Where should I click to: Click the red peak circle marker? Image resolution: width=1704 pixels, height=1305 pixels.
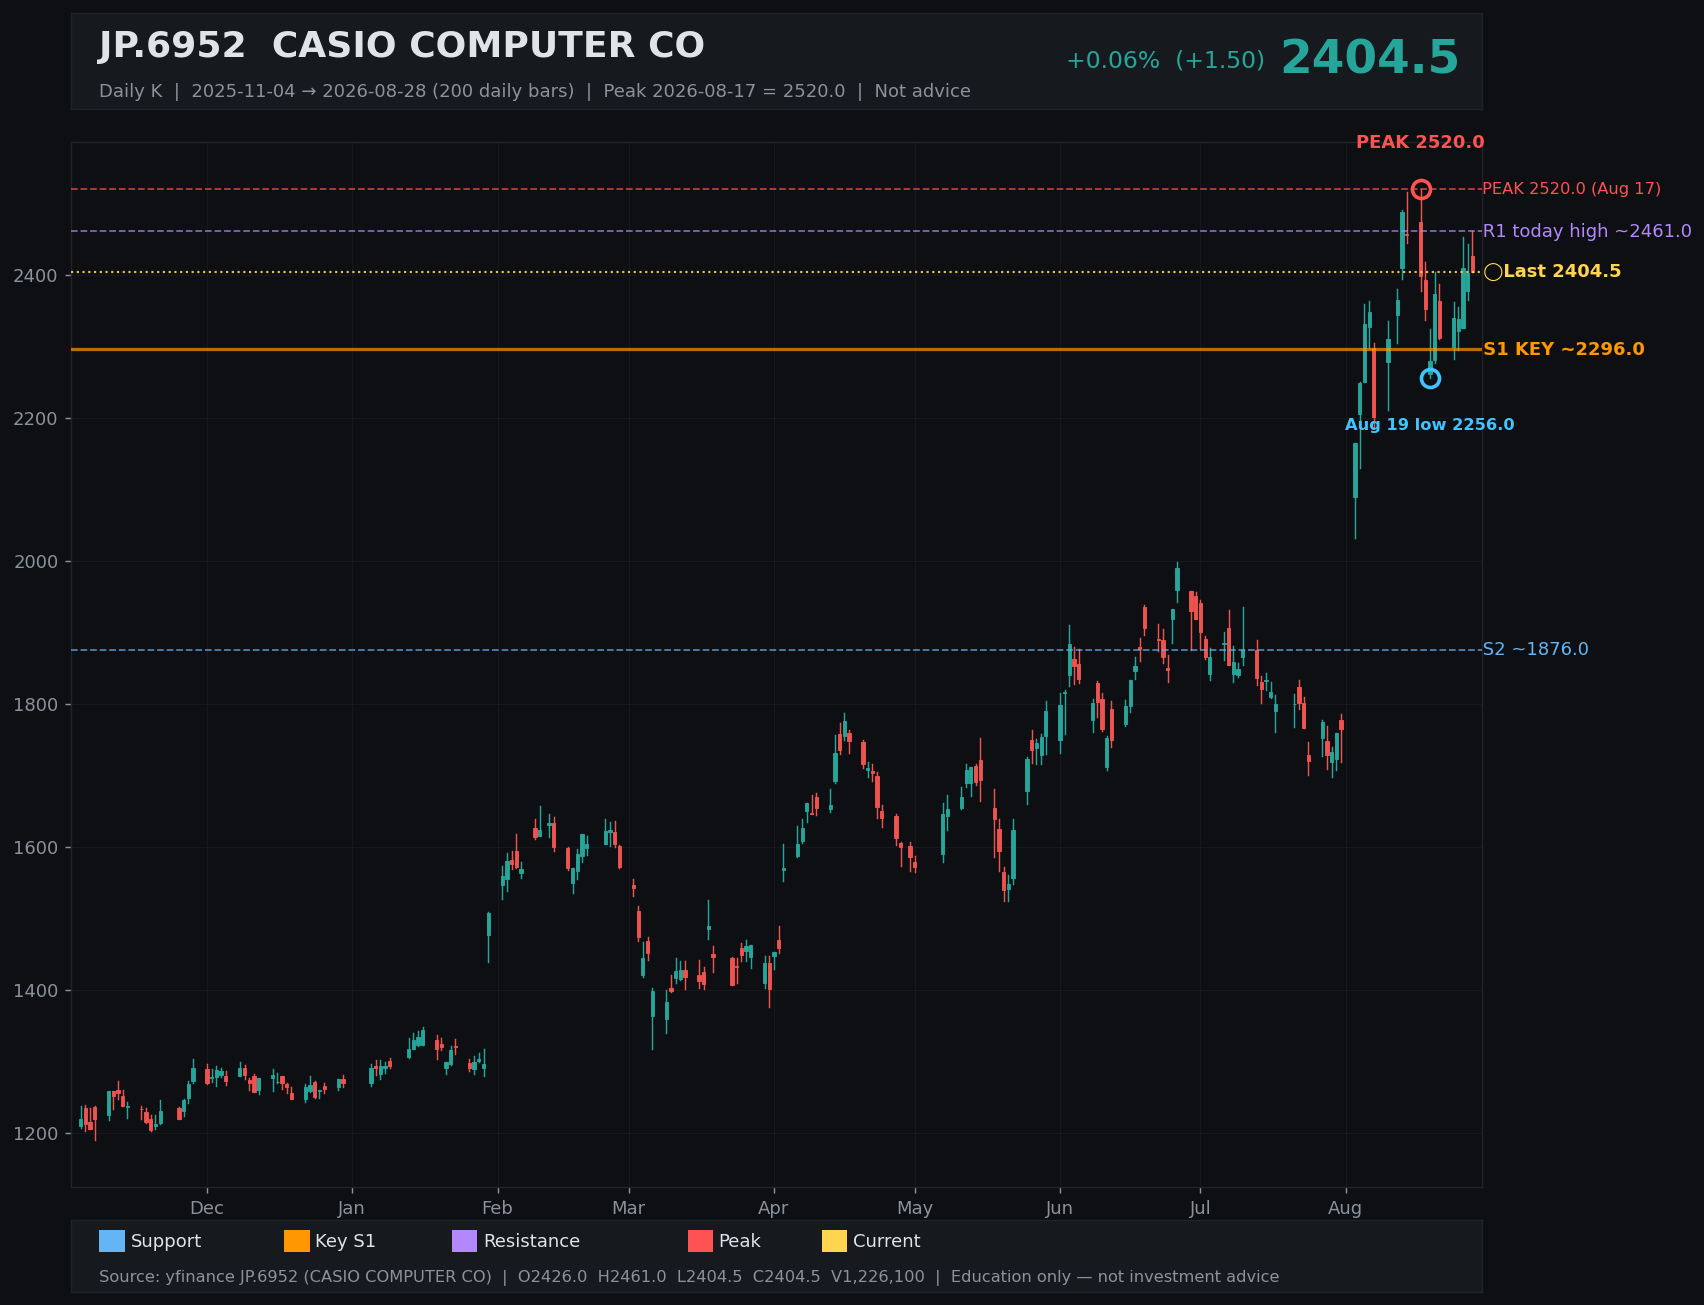(x=1421, y=190)
